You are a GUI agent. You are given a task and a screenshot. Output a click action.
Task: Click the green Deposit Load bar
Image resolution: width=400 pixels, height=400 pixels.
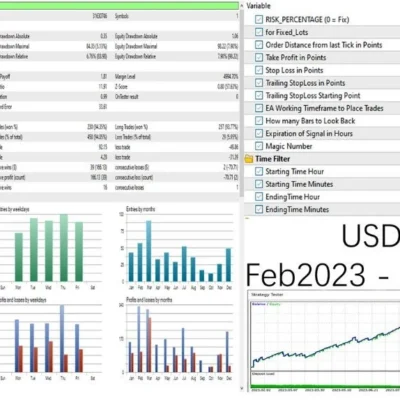tap(325, 387)
